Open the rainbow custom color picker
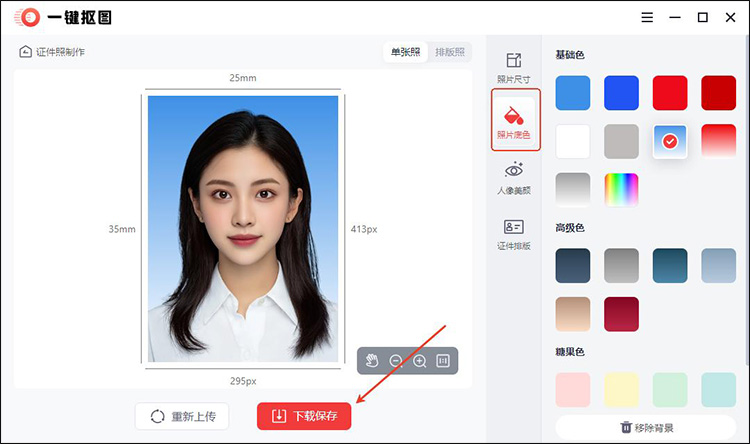 click(621, 190)
